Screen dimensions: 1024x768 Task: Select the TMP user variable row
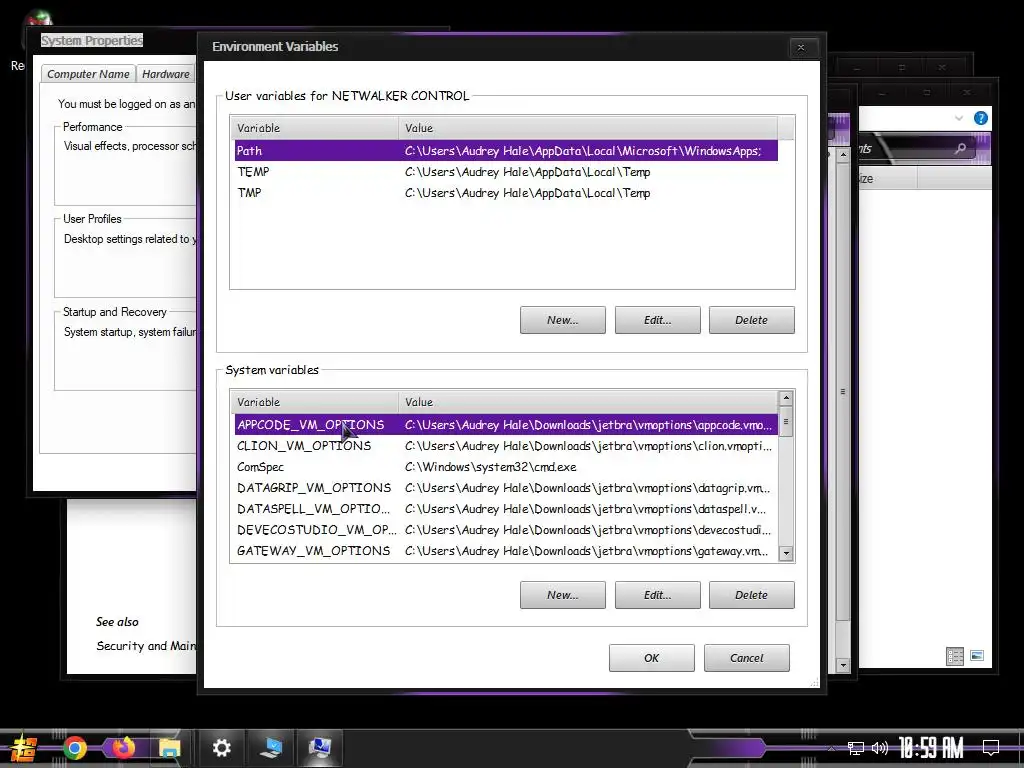(506, 193)
